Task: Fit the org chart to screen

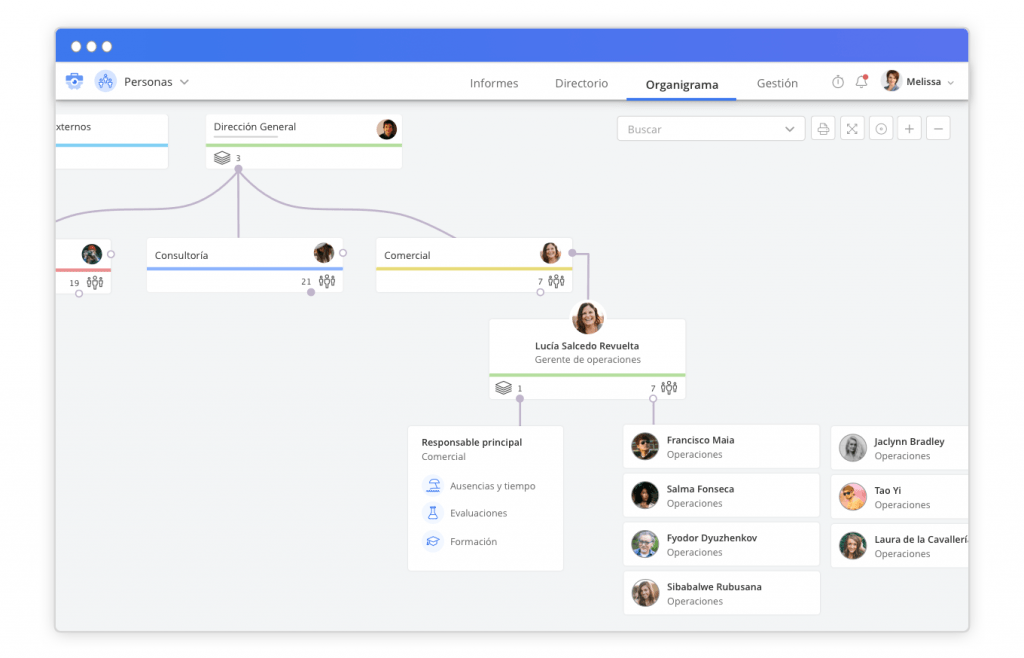Action: click(852, 128)
